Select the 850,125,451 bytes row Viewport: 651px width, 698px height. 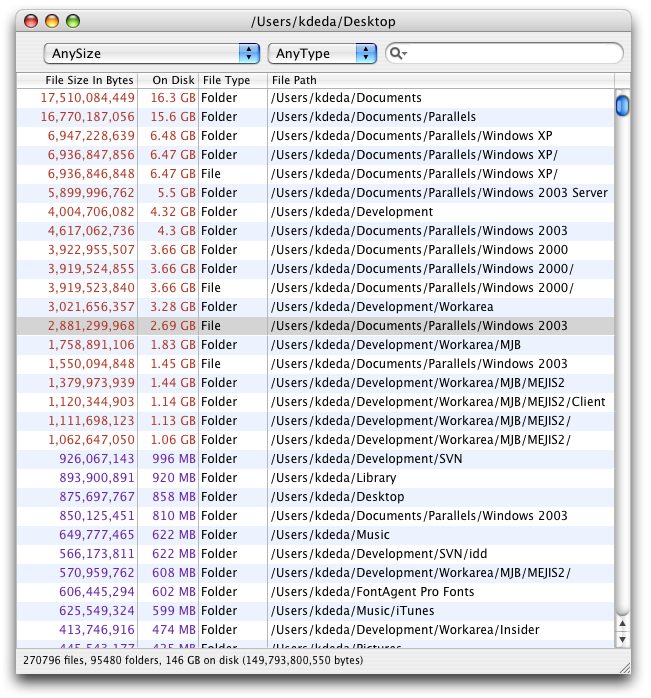(315, 515)
